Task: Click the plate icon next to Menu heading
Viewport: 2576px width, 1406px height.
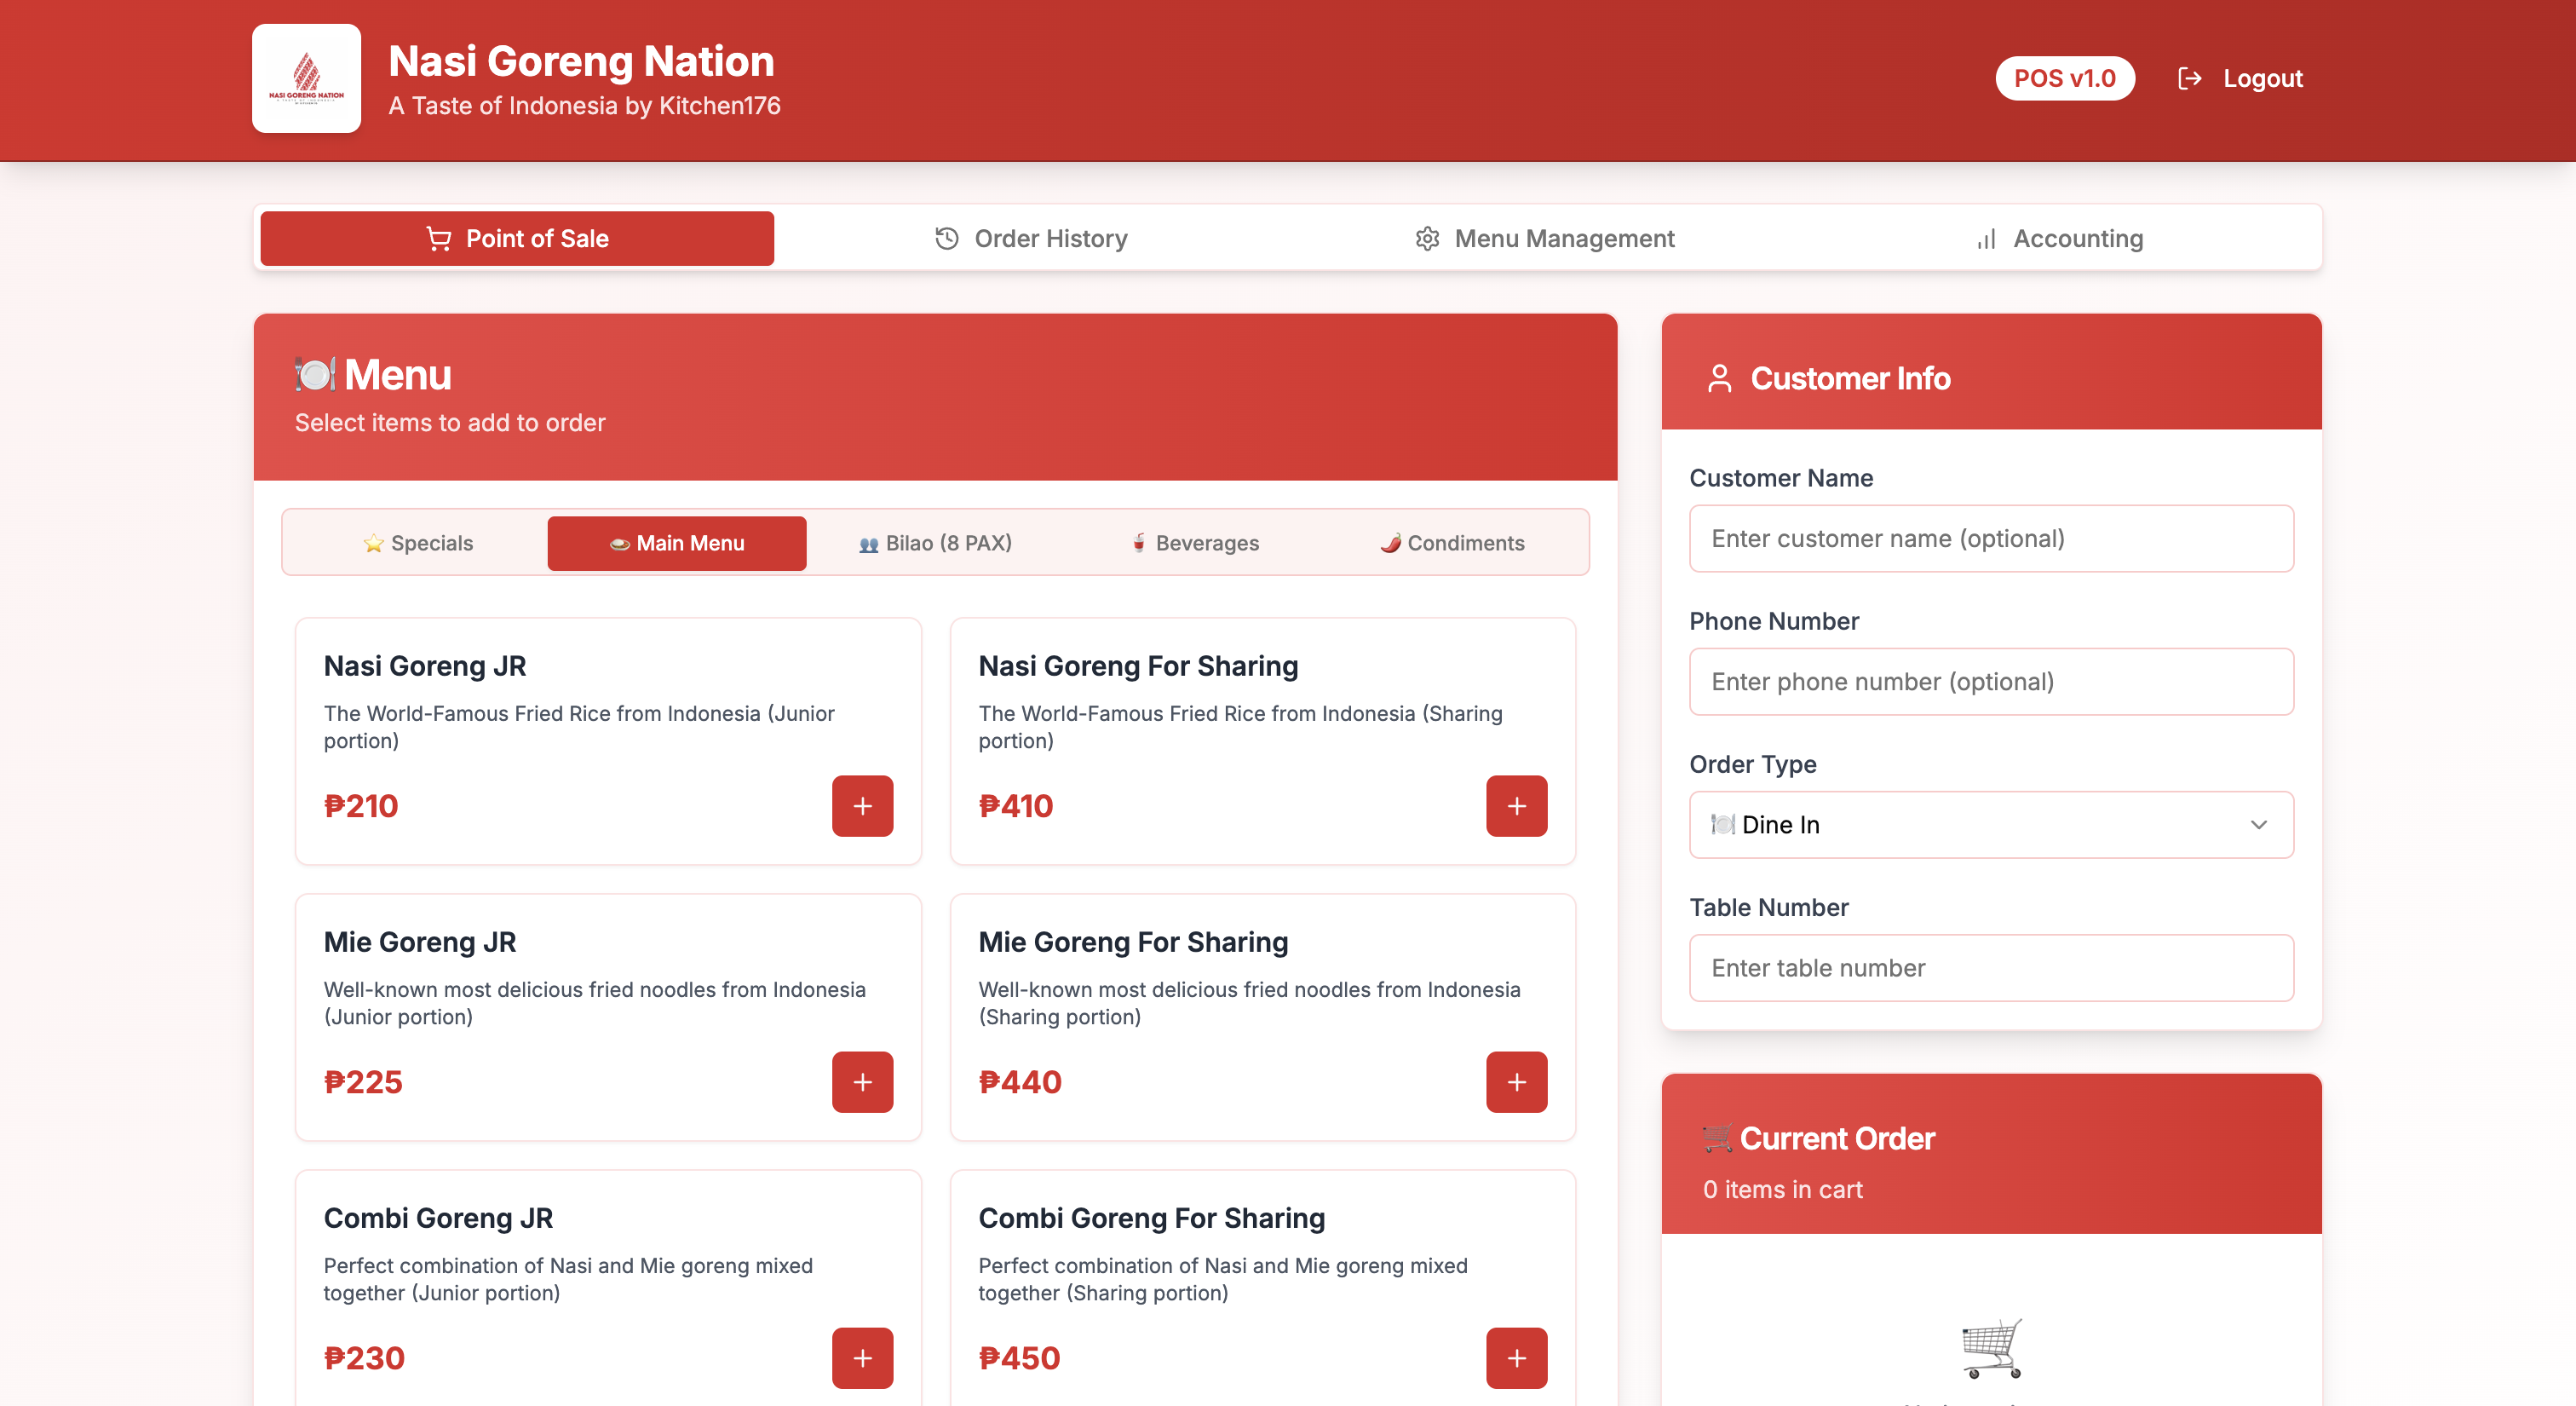Action: pos(315,375)
